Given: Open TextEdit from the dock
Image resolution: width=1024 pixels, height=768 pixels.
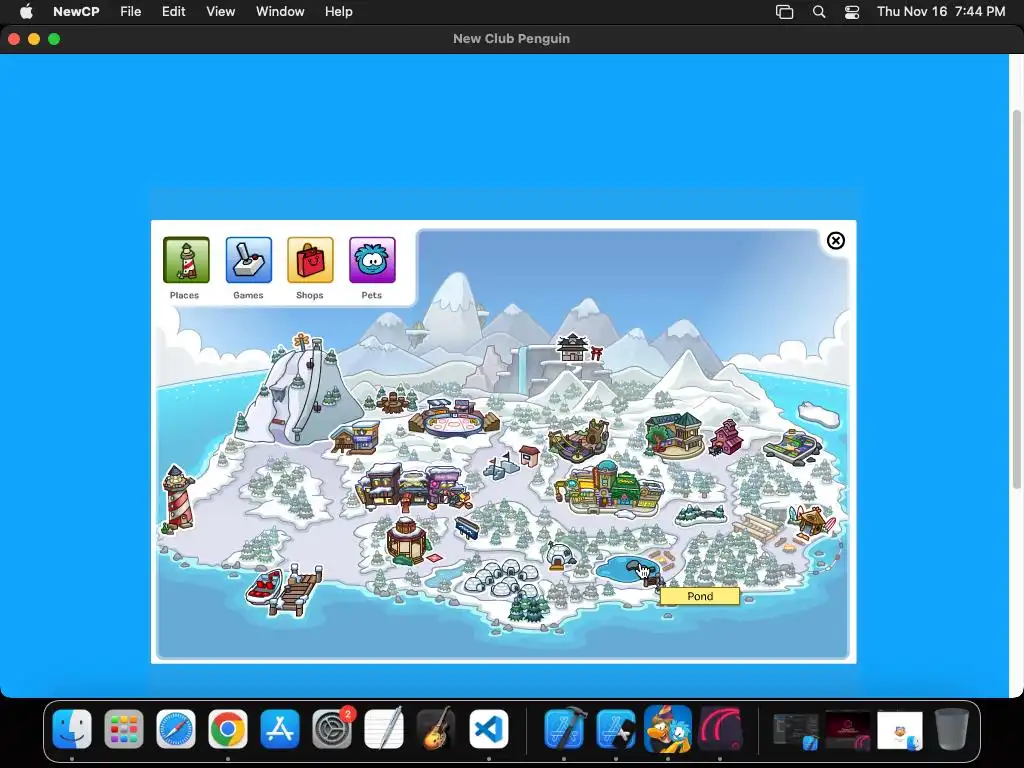Looking at the screenshot, I should 384,729.
